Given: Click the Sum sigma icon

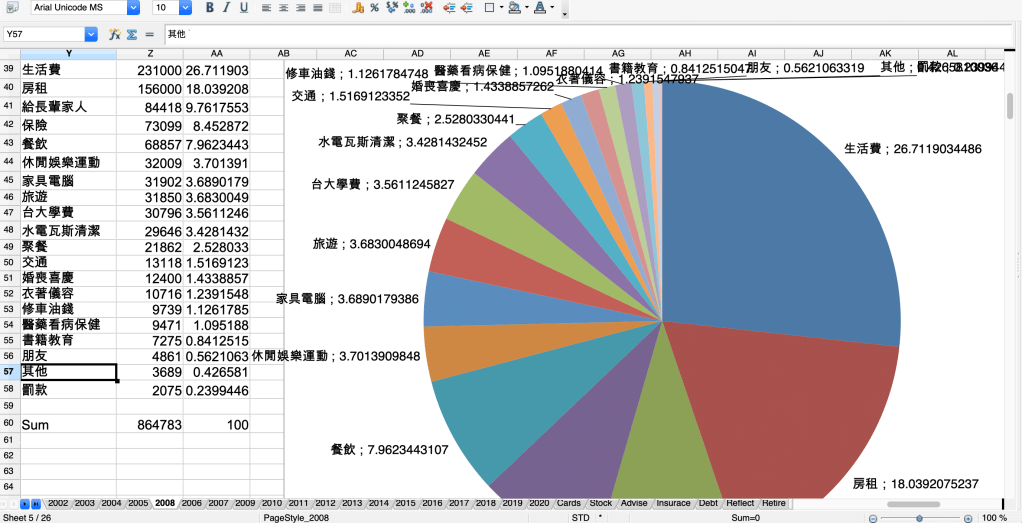Looking at the screenshot, I should coord(131,34).
